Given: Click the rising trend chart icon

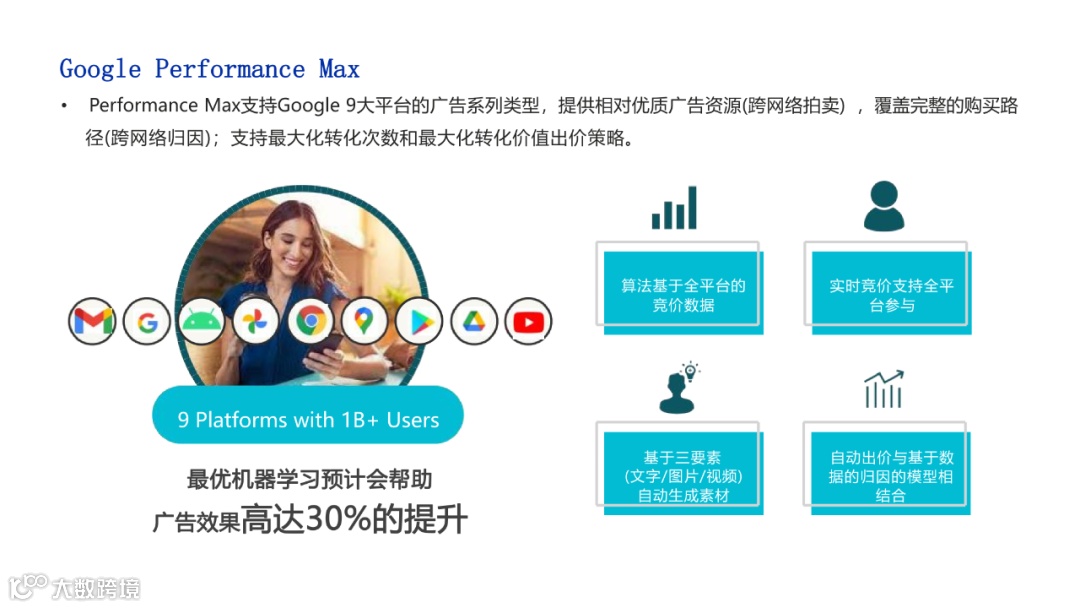Looking at the screenshot, I should click(x=884, y=389).
